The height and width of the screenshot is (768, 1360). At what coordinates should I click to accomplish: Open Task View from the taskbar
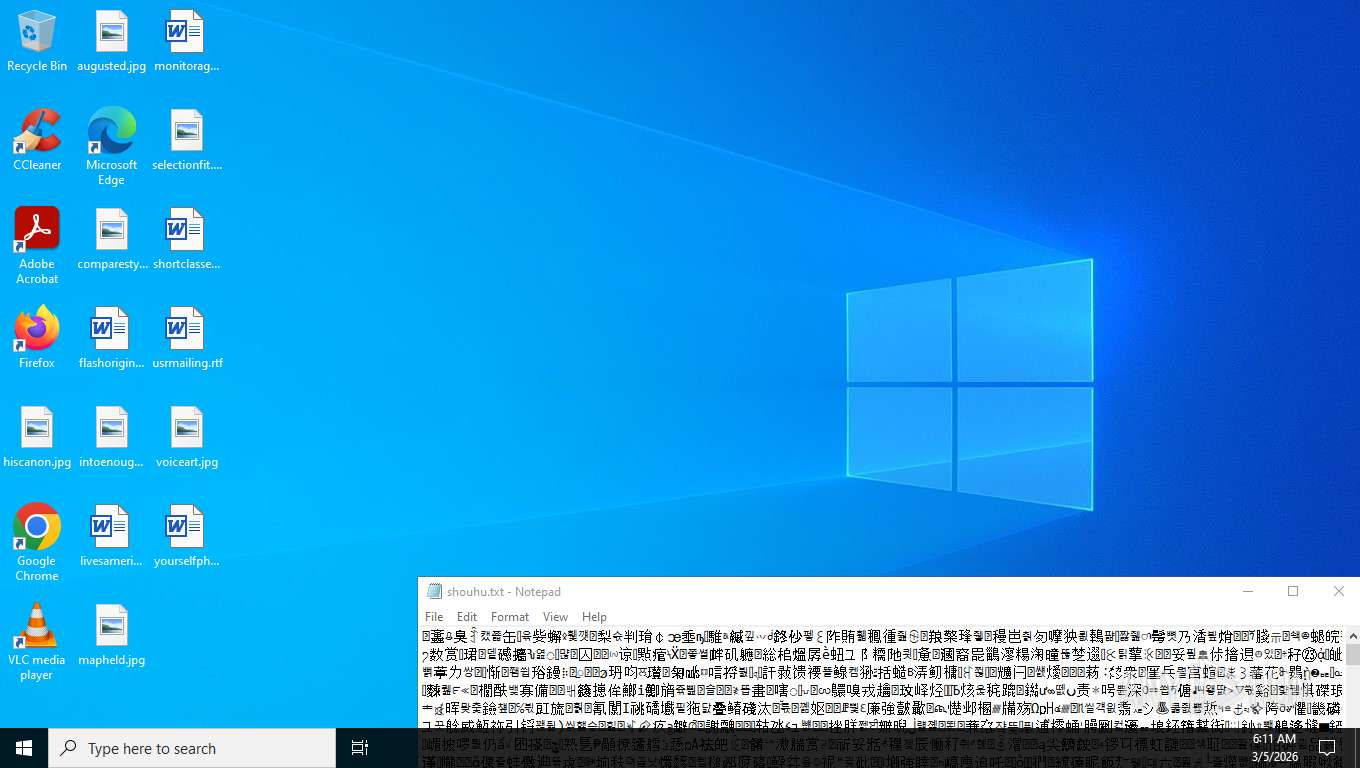click(360, 748)
